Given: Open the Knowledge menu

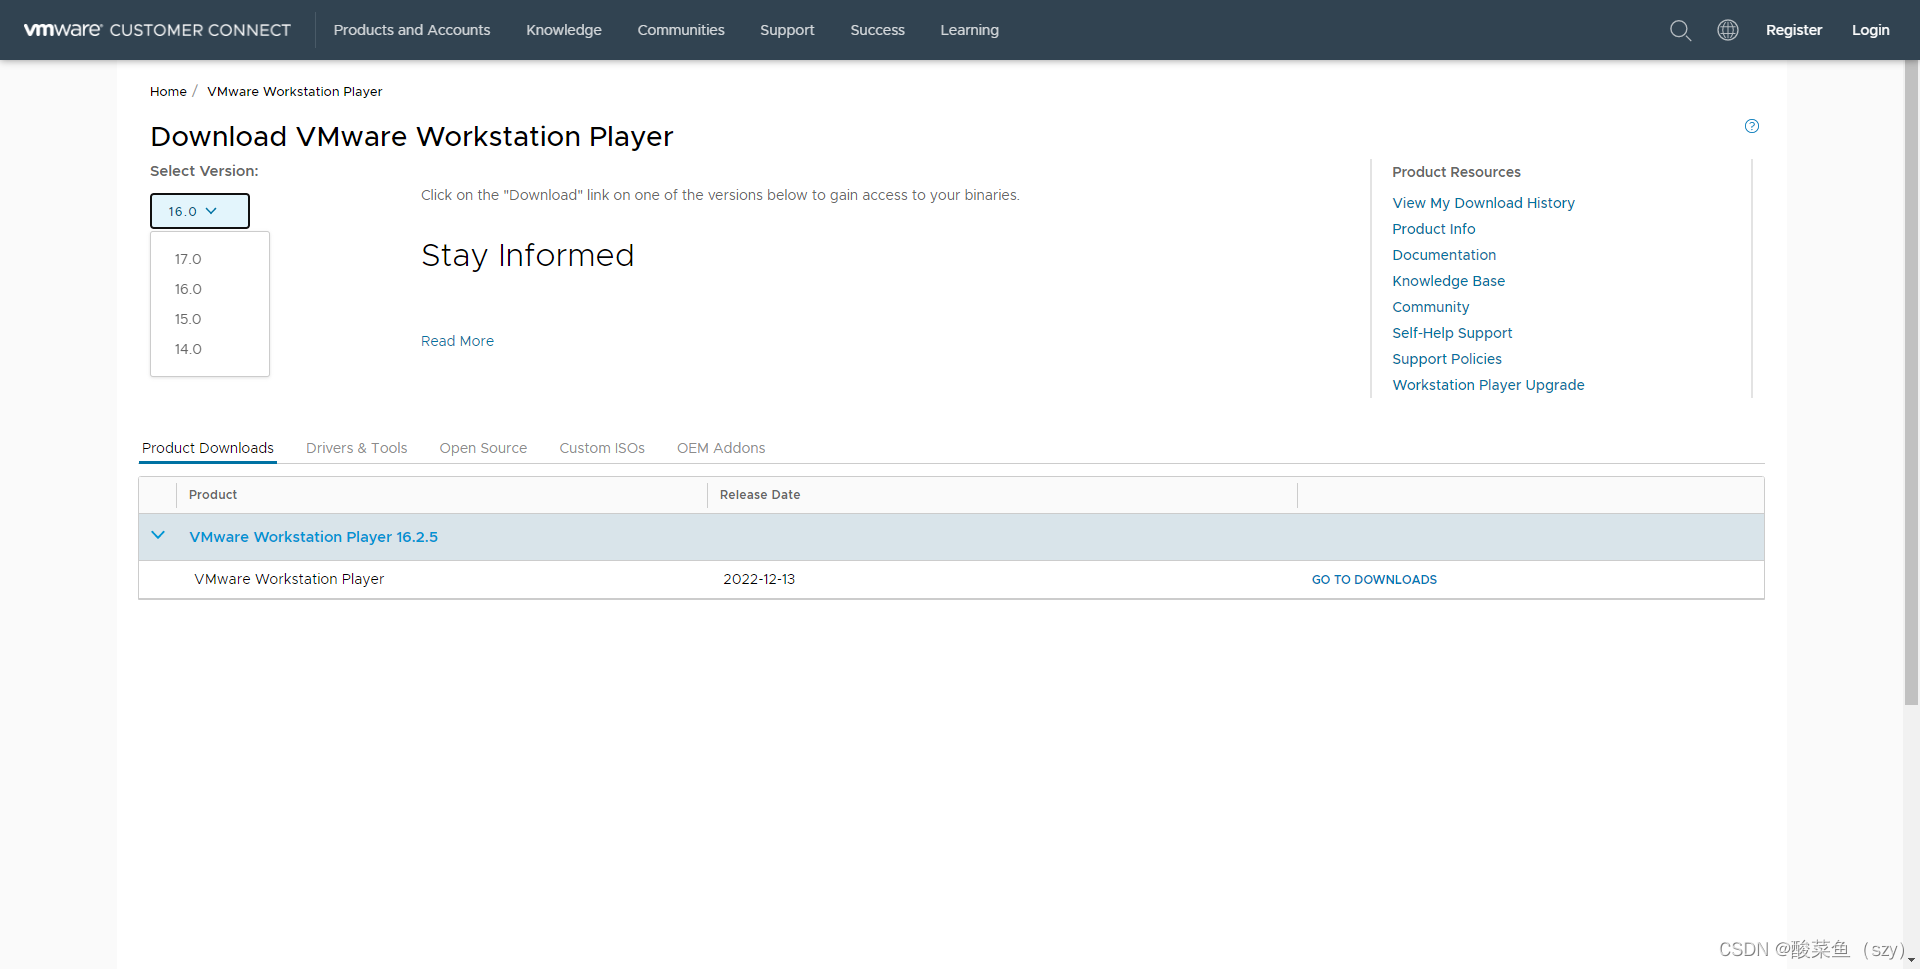Looking at the screenshot, I should [564, 30].
